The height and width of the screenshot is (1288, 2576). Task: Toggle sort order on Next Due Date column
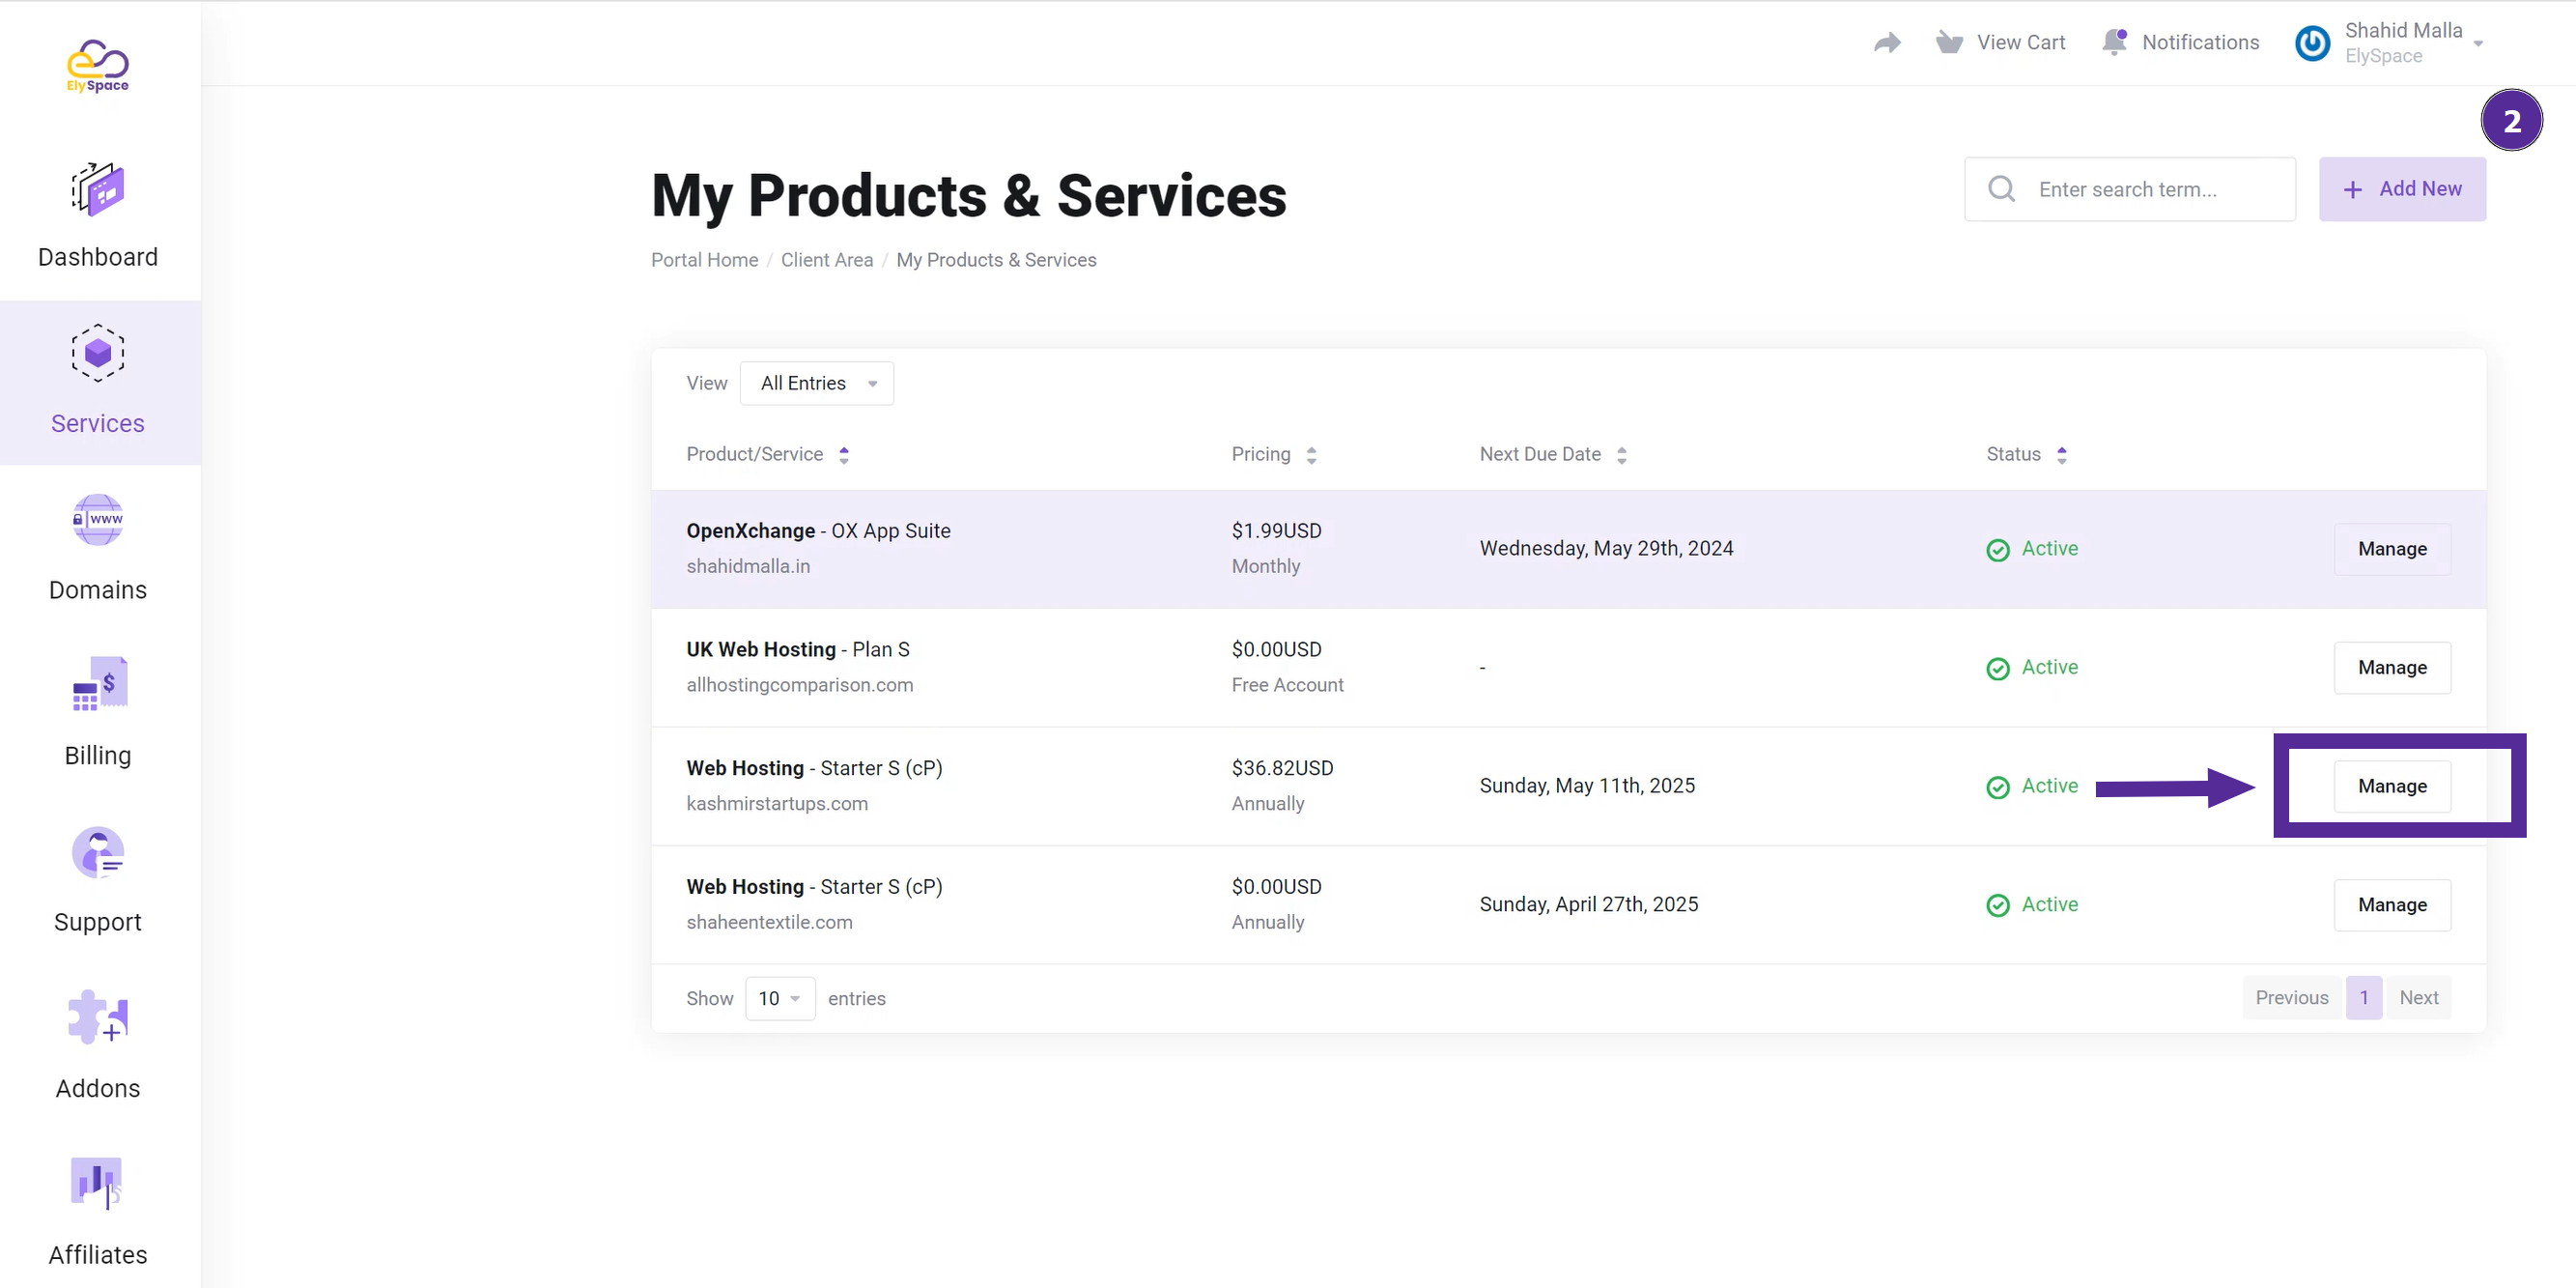point(1620,455)
